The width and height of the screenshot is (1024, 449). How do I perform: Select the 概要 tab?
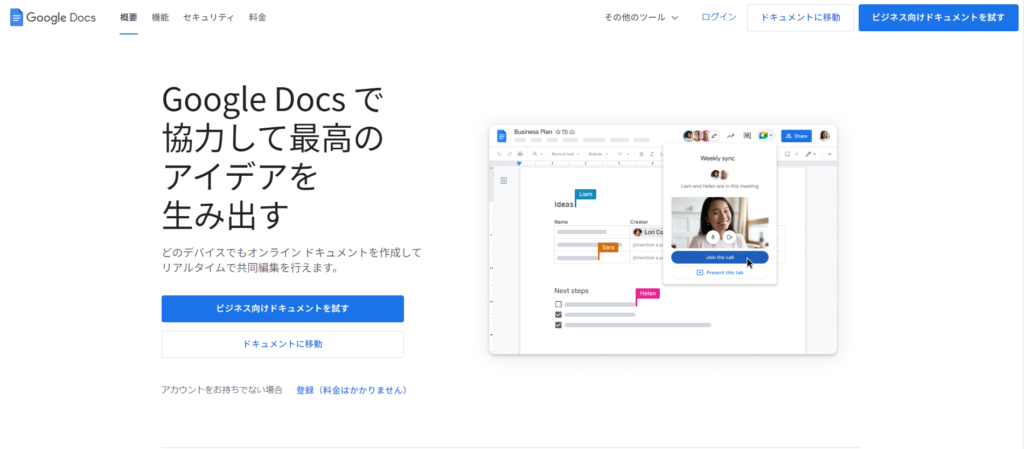pyautogui.click(x=129, y=18)
